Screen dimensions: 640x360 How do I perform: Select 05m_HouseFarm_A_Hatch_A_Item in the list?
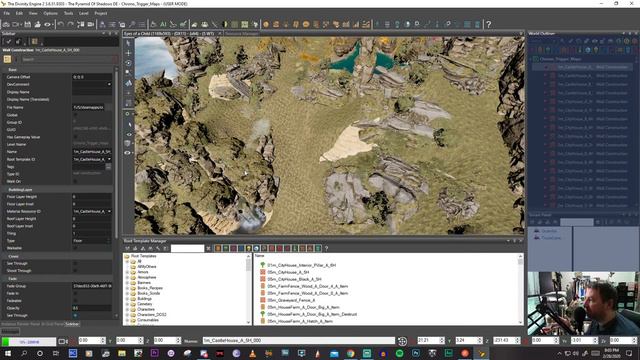click(x=300, y=321)
